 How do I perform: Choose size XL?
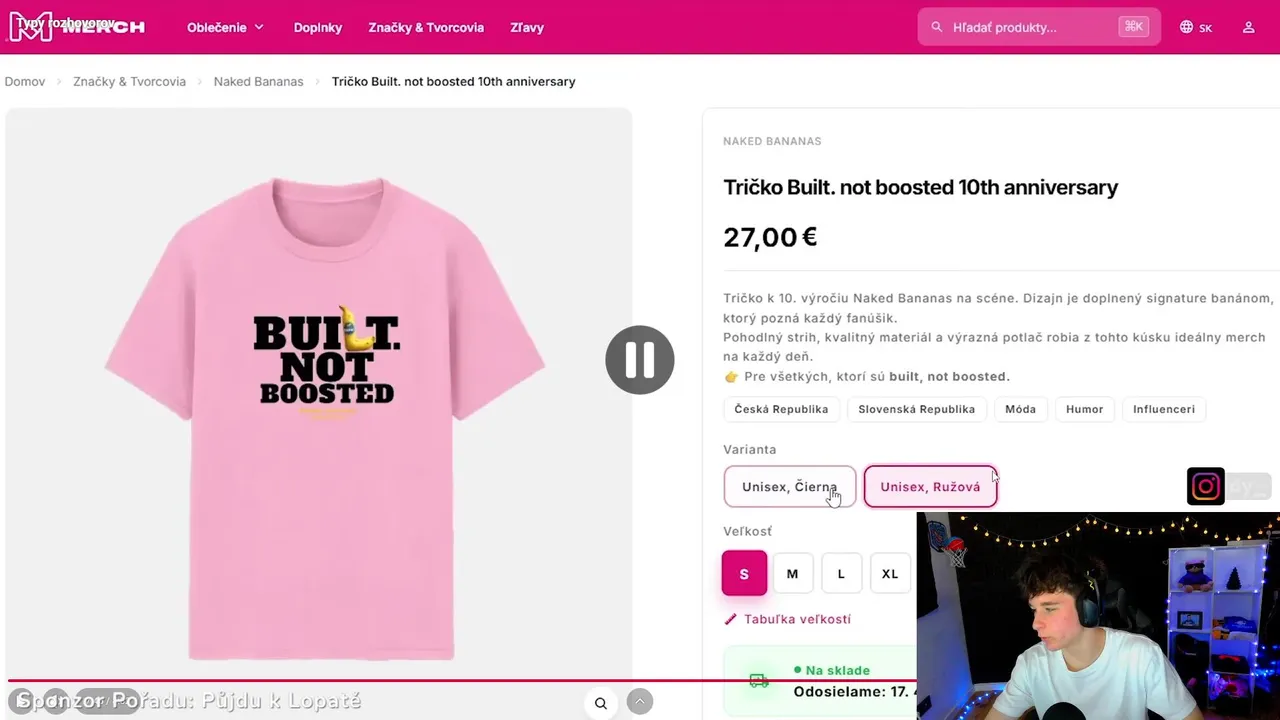point(890,574)
